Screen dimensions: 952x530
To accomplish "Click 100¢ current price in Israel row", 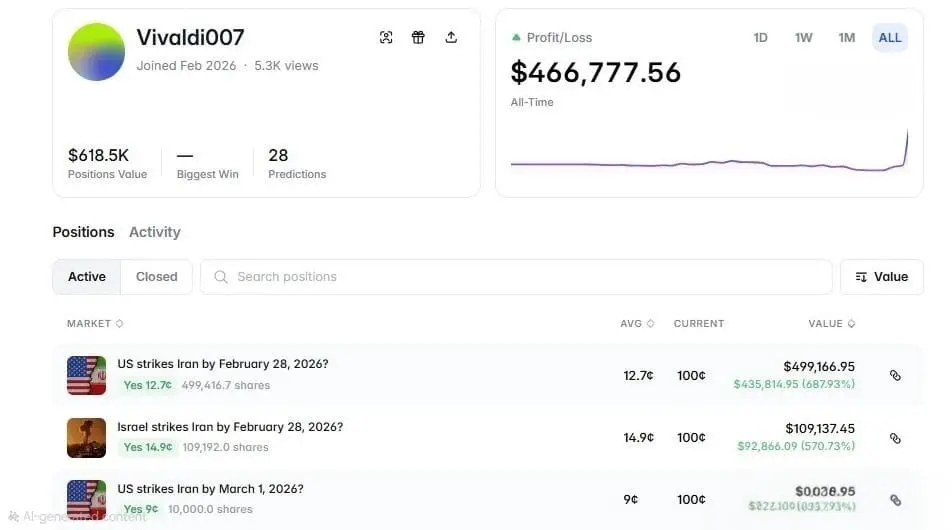I will pyautogui.click(x=691, y=437).
